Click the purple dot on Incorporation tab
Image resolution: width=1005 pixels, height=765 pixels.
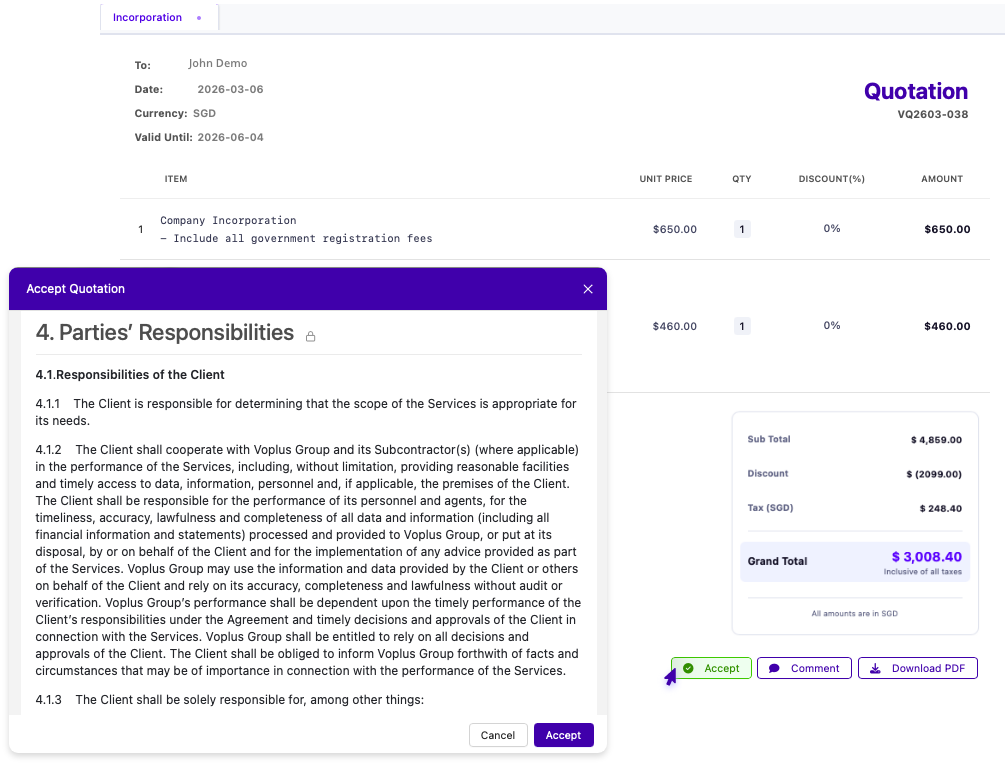pos(199,18)
